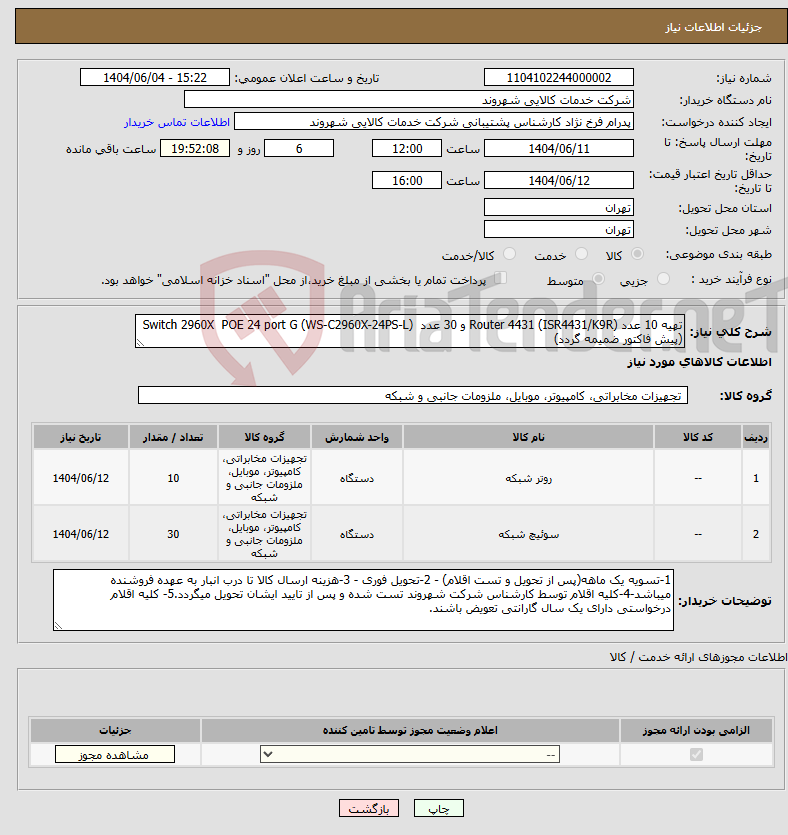Click the resize handle of buyer notes box
This screenshot has width=788, height=835.
coord(59,626)
